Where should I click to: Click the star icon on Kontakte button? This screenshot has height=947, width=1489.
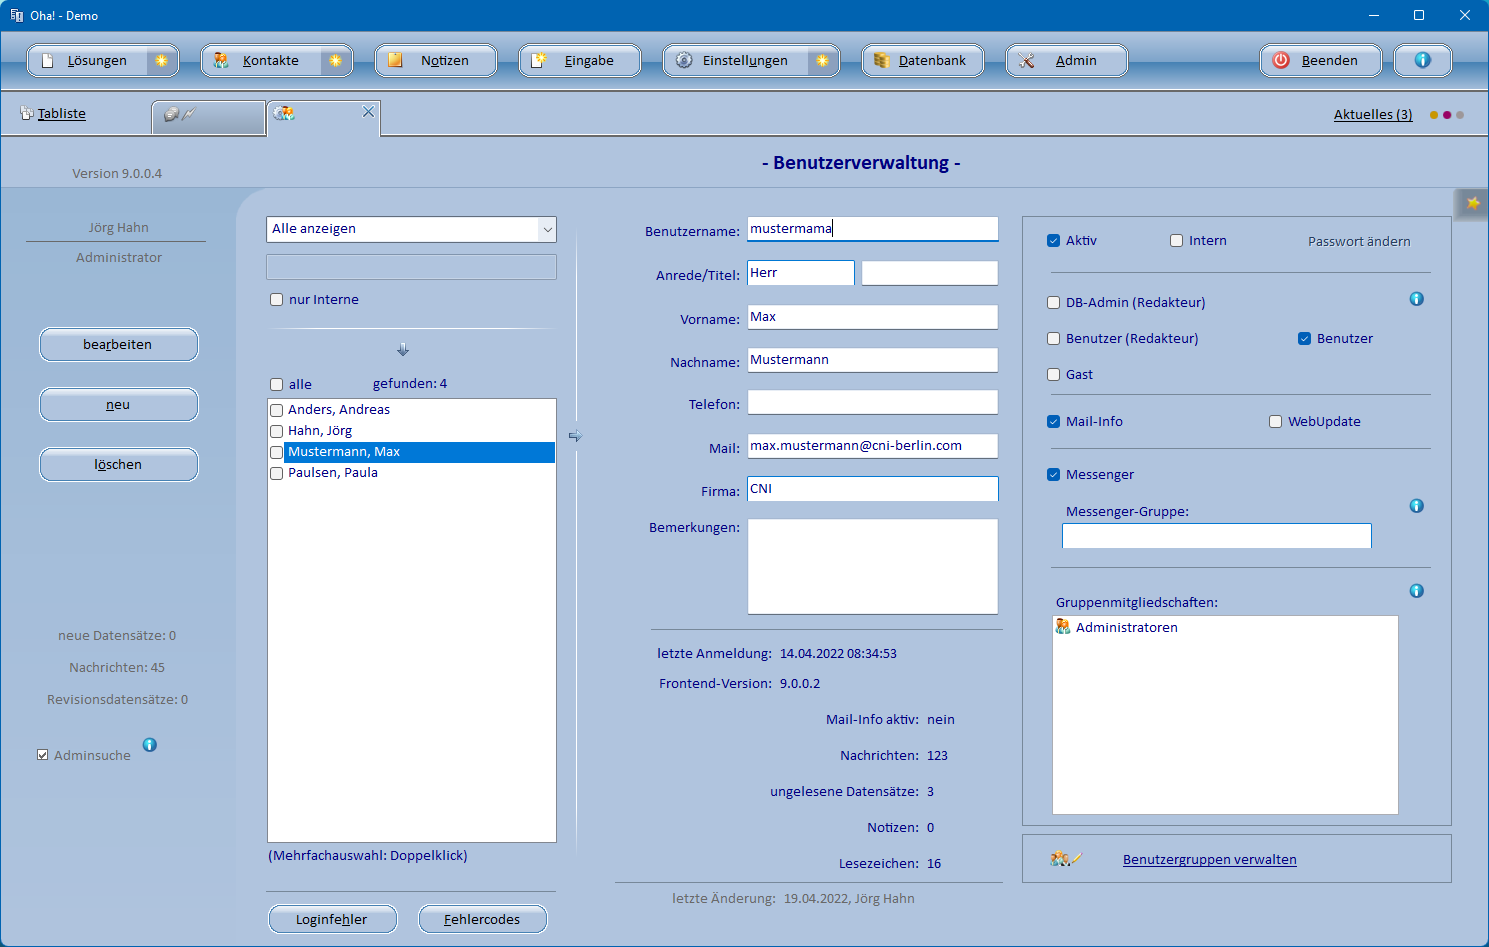(x=335, y=61)
